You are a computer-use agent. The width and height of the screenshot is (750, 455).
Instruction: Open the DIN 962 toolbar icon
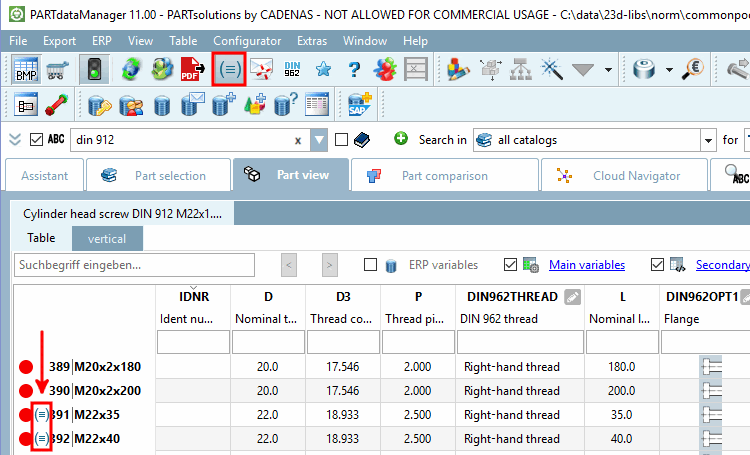292,69
